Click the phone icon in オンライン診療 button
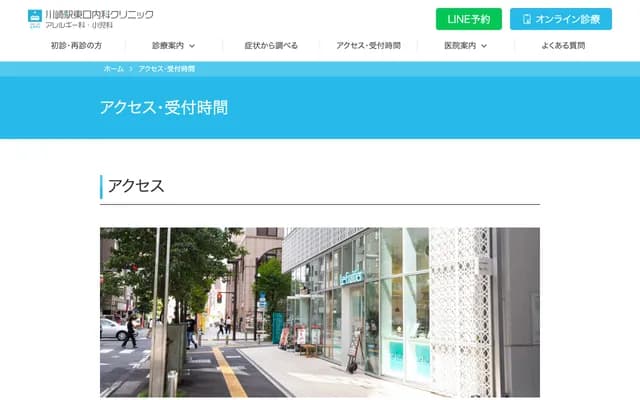Screen dimensions: 640x400 tap(527, 19)
